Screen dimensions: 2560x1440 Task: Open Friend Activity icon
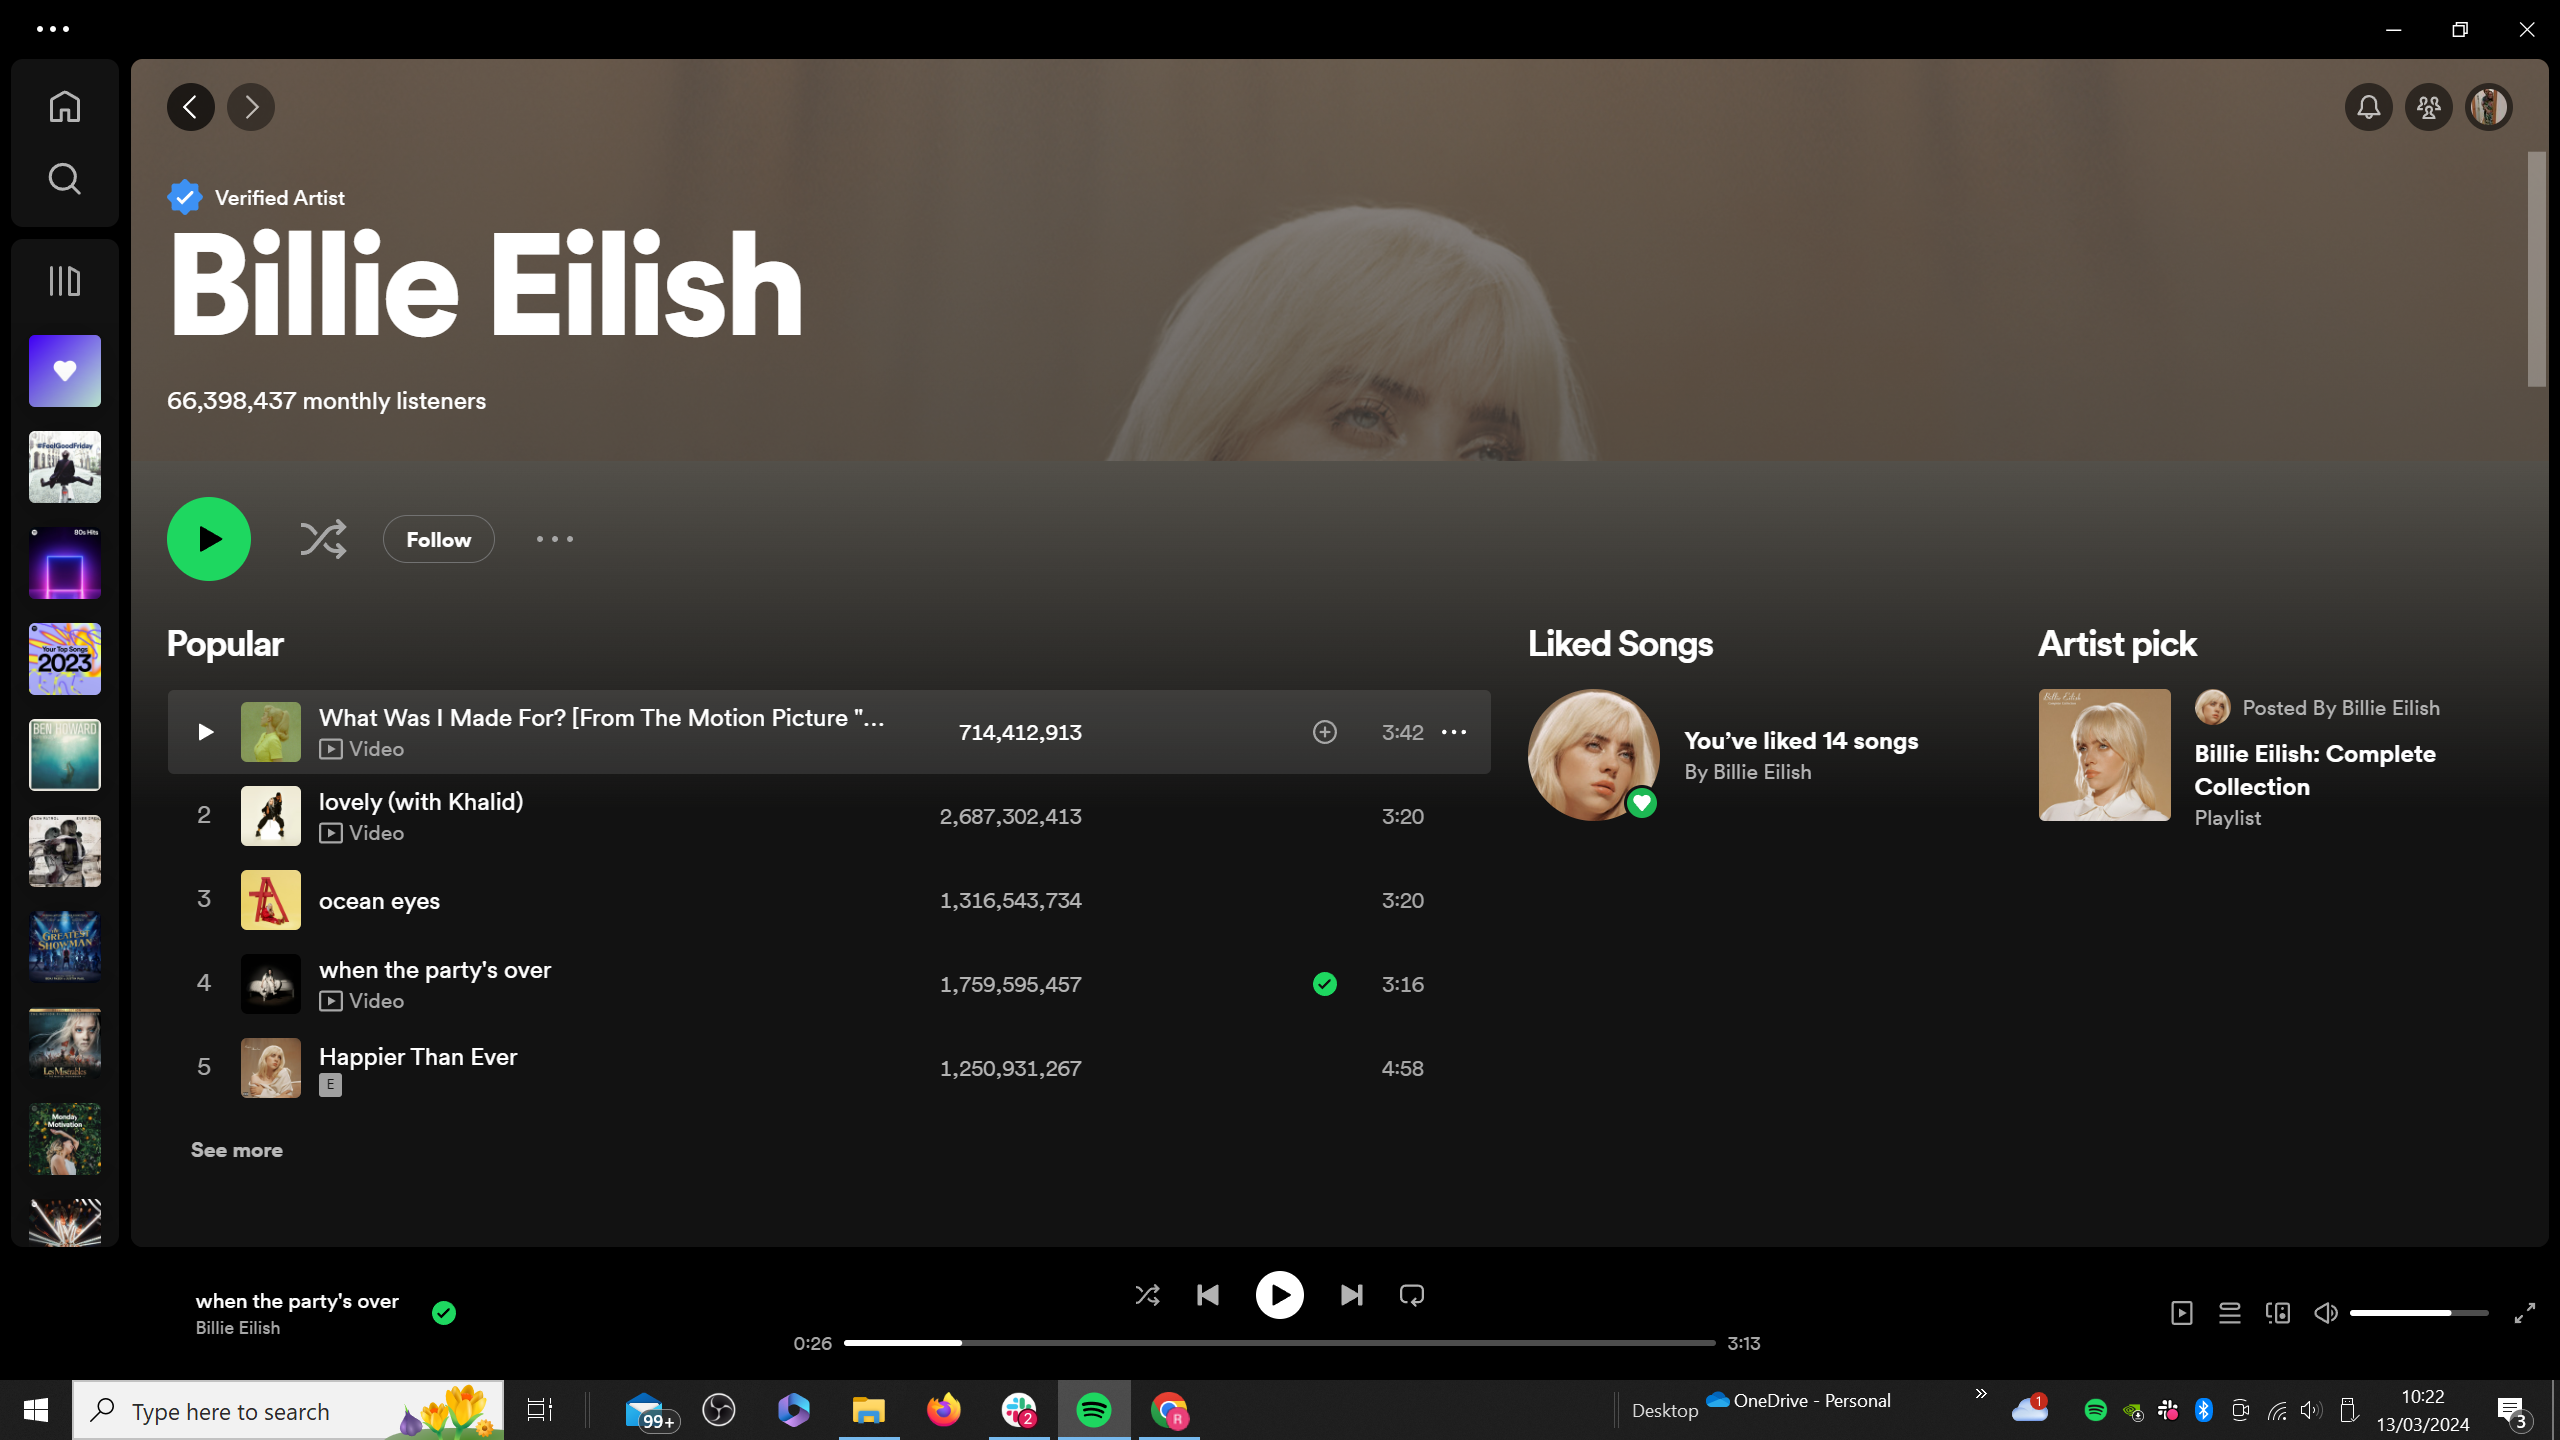(x=2429, y=107)
